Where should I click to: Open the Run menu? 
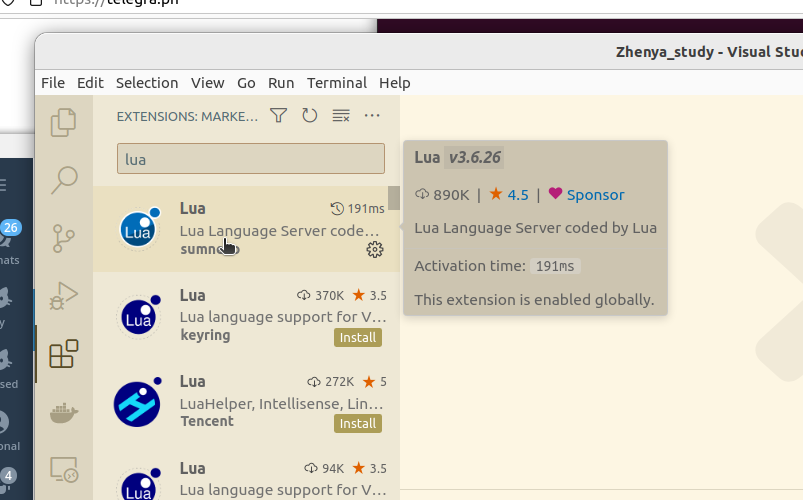[281, 83]
